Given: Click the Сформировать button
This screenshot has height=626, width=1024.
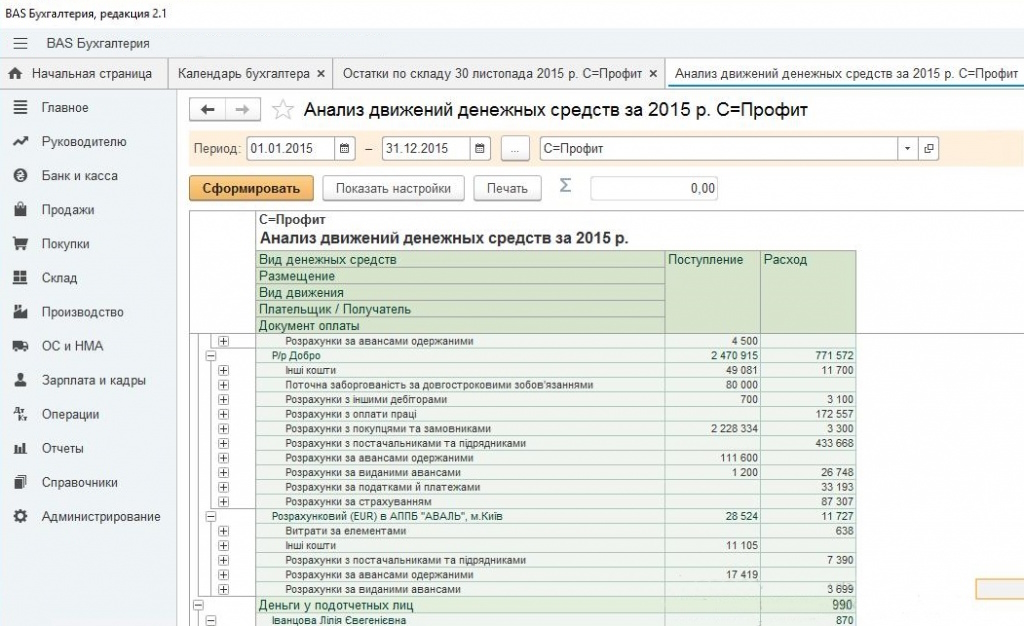Looking at the screenshot, I should (251, 189).
